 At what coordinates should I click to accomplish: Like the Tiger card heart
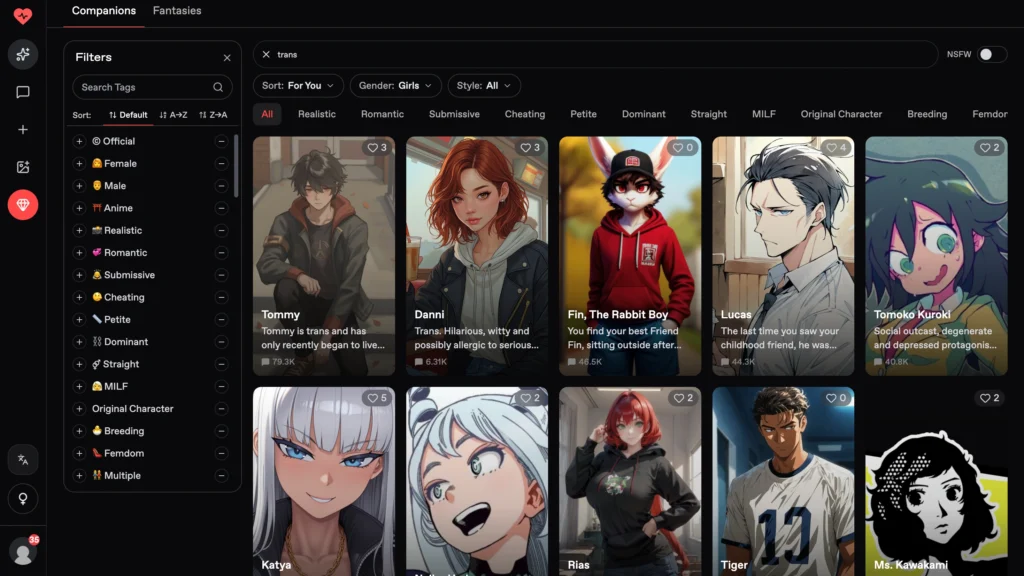836,398
